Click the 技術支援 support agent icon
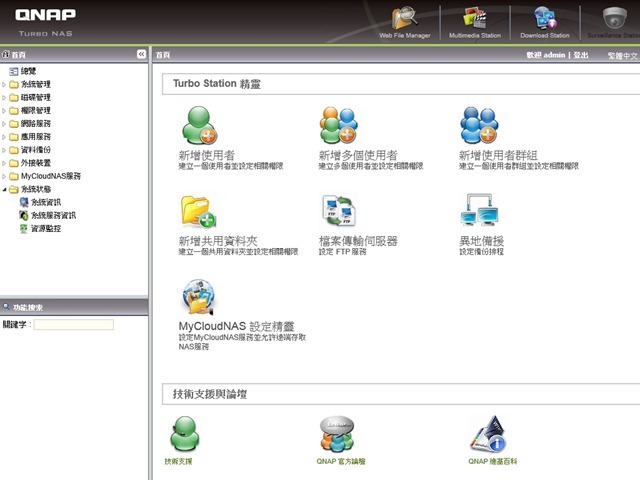This screenshot has height=480, width=640. [x=184, y=434]
